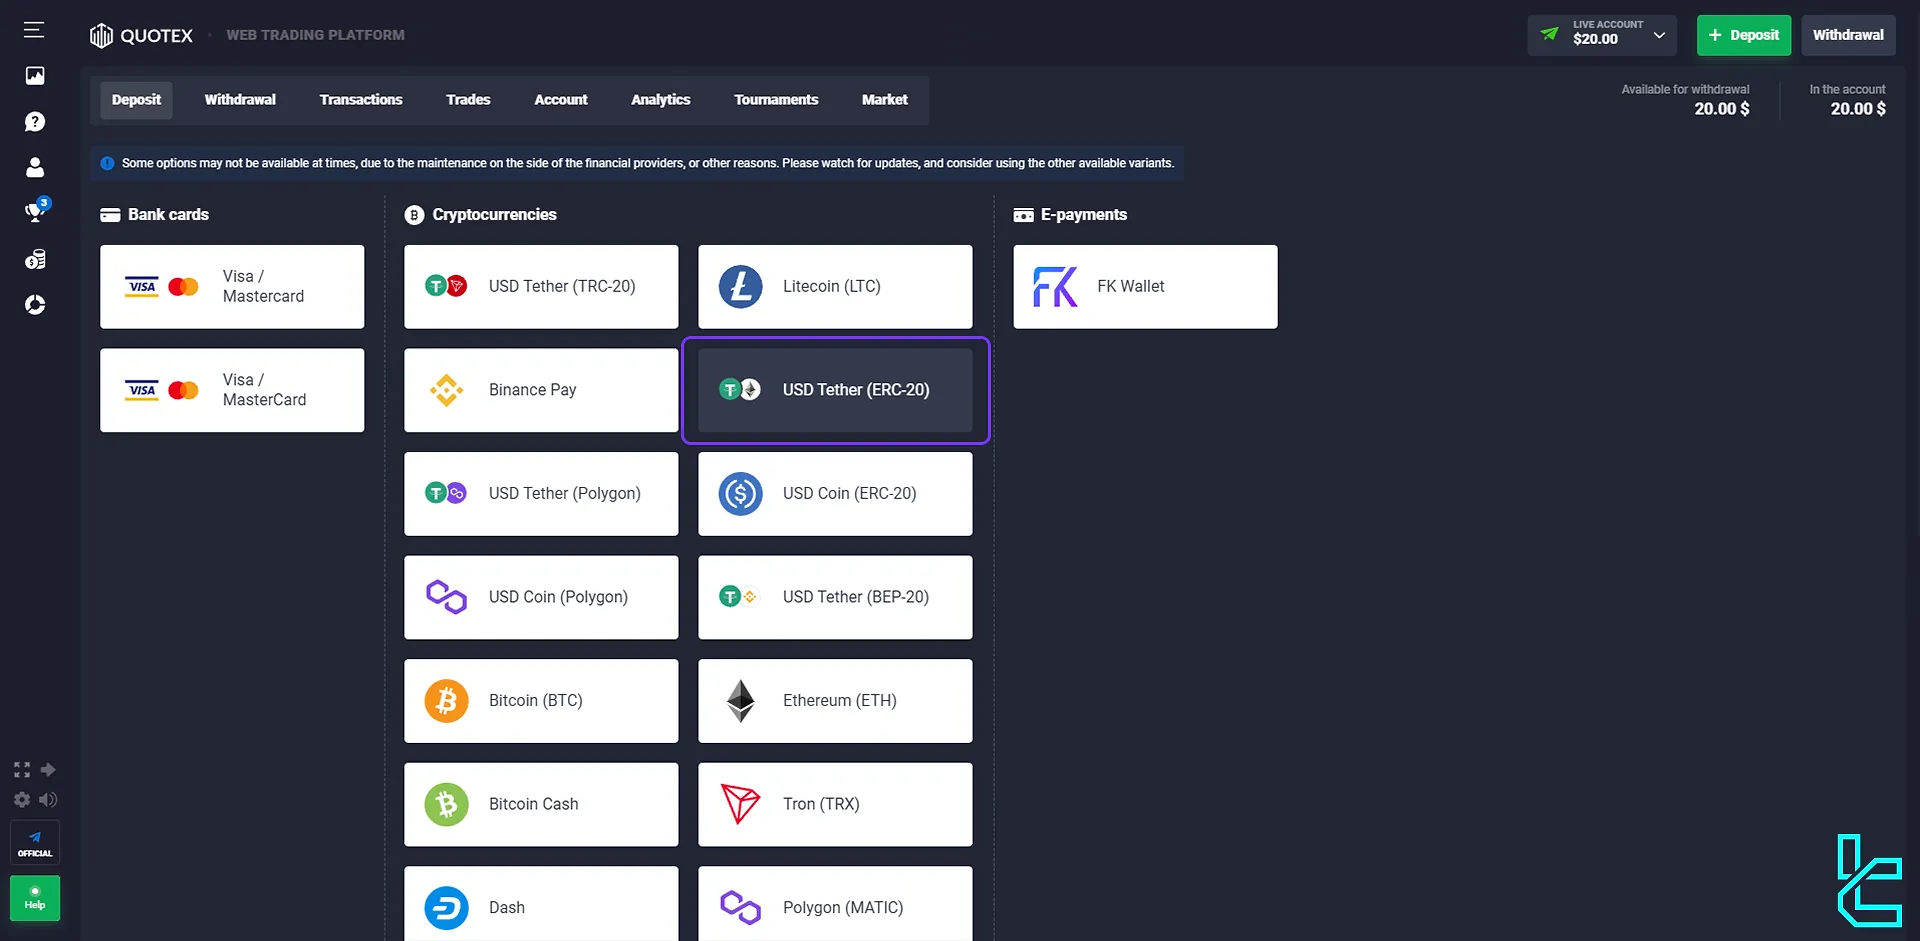The image size is (1920, 941).
Task: Click the info icon in the notice
Action: 107,163
